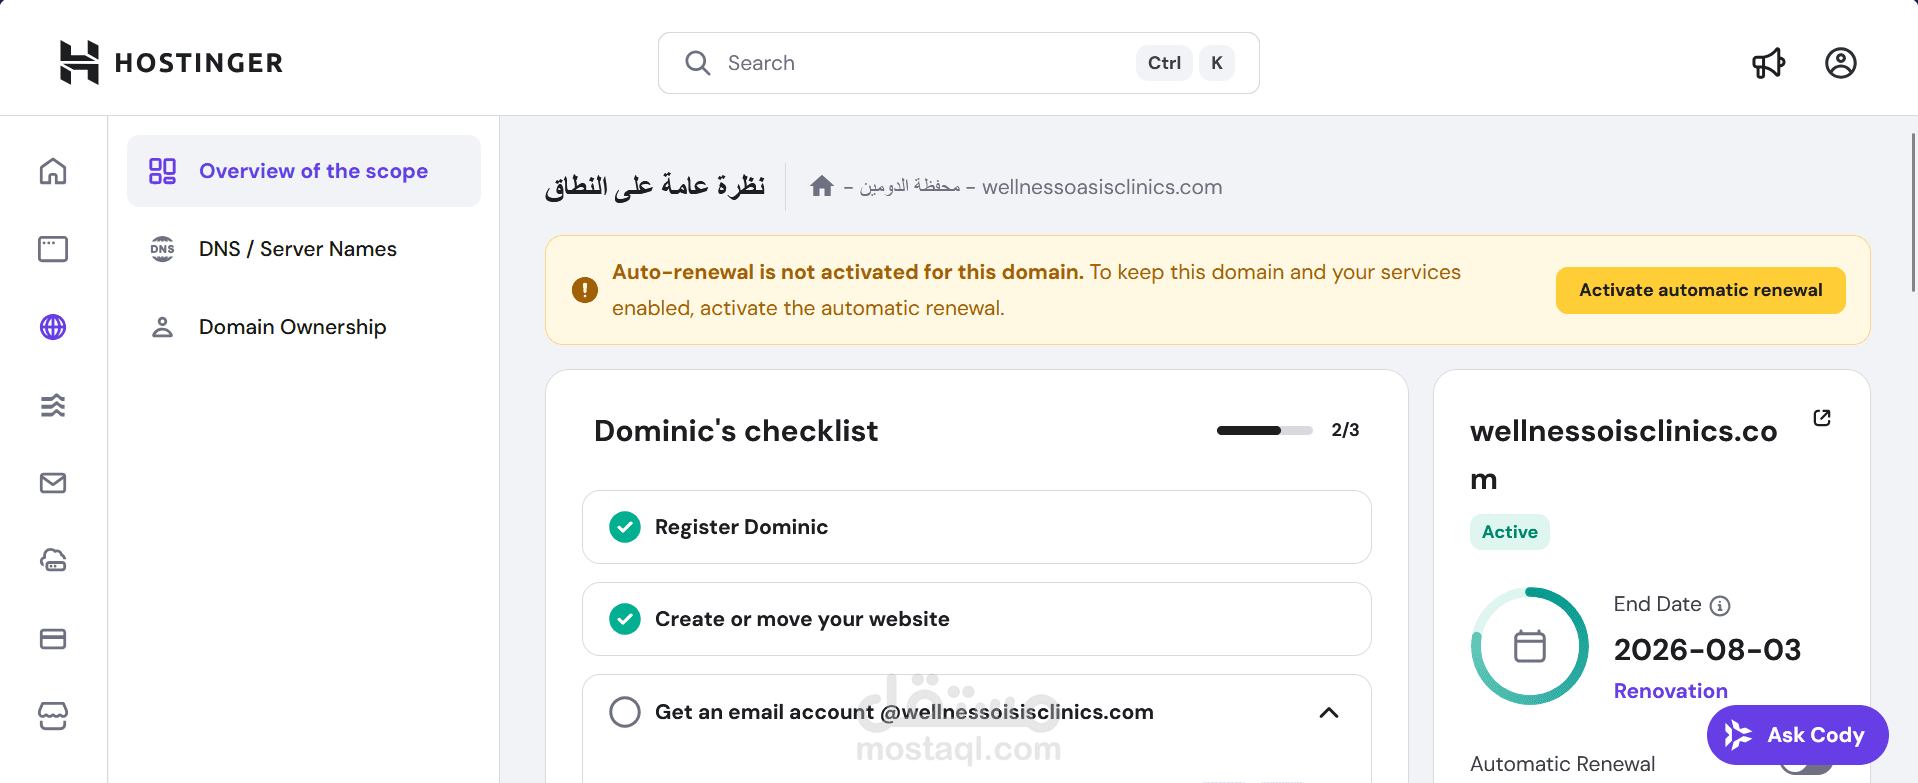Click the Register Dominic green checkmark

point(625,527)
